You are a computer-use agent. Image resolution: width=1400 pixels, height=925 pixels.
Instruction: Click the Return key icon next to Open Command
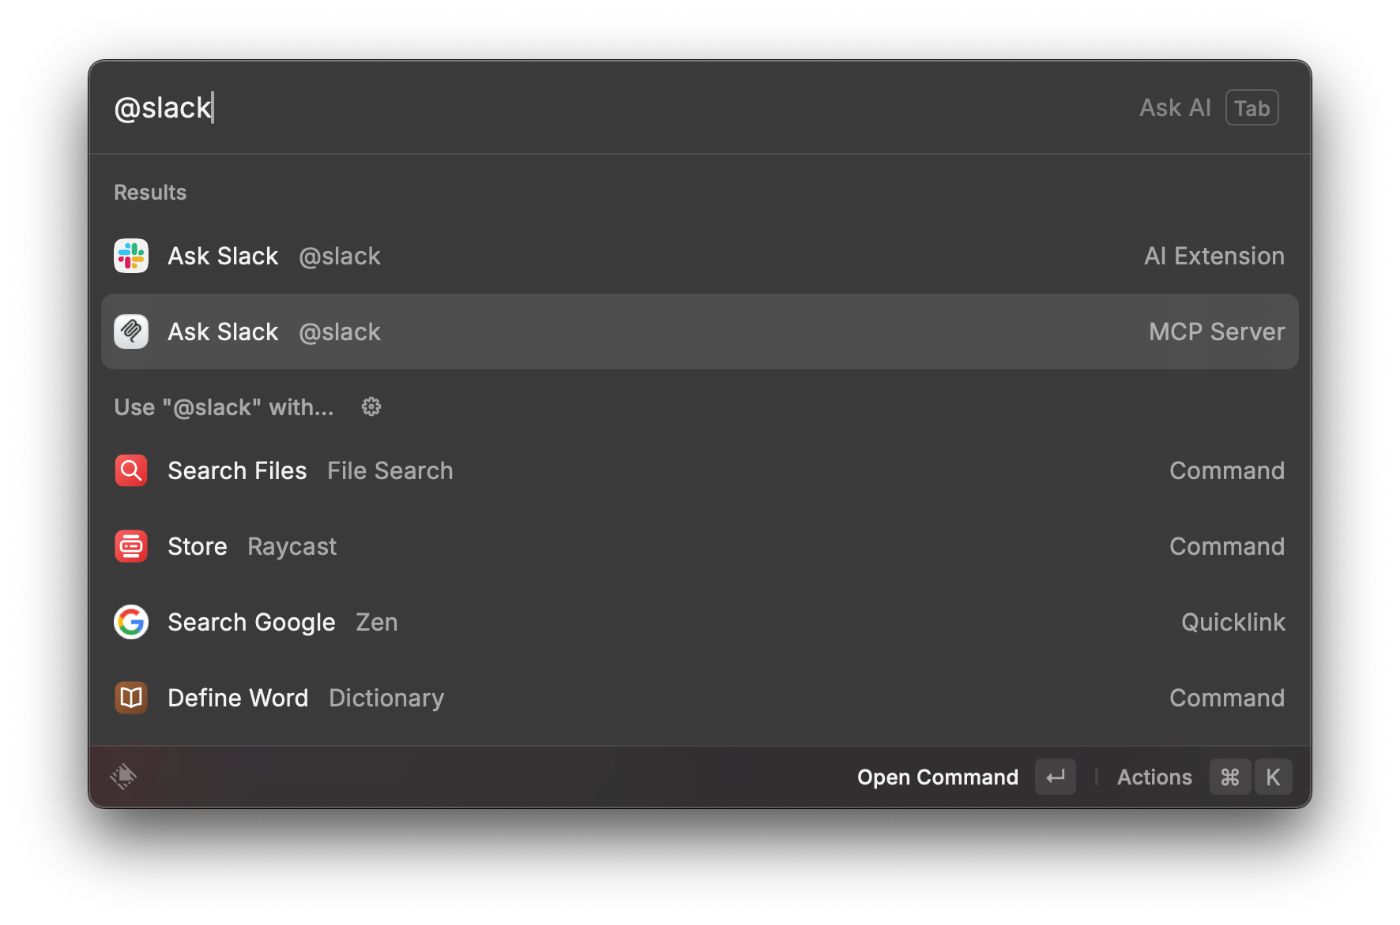click(1055, 777)
